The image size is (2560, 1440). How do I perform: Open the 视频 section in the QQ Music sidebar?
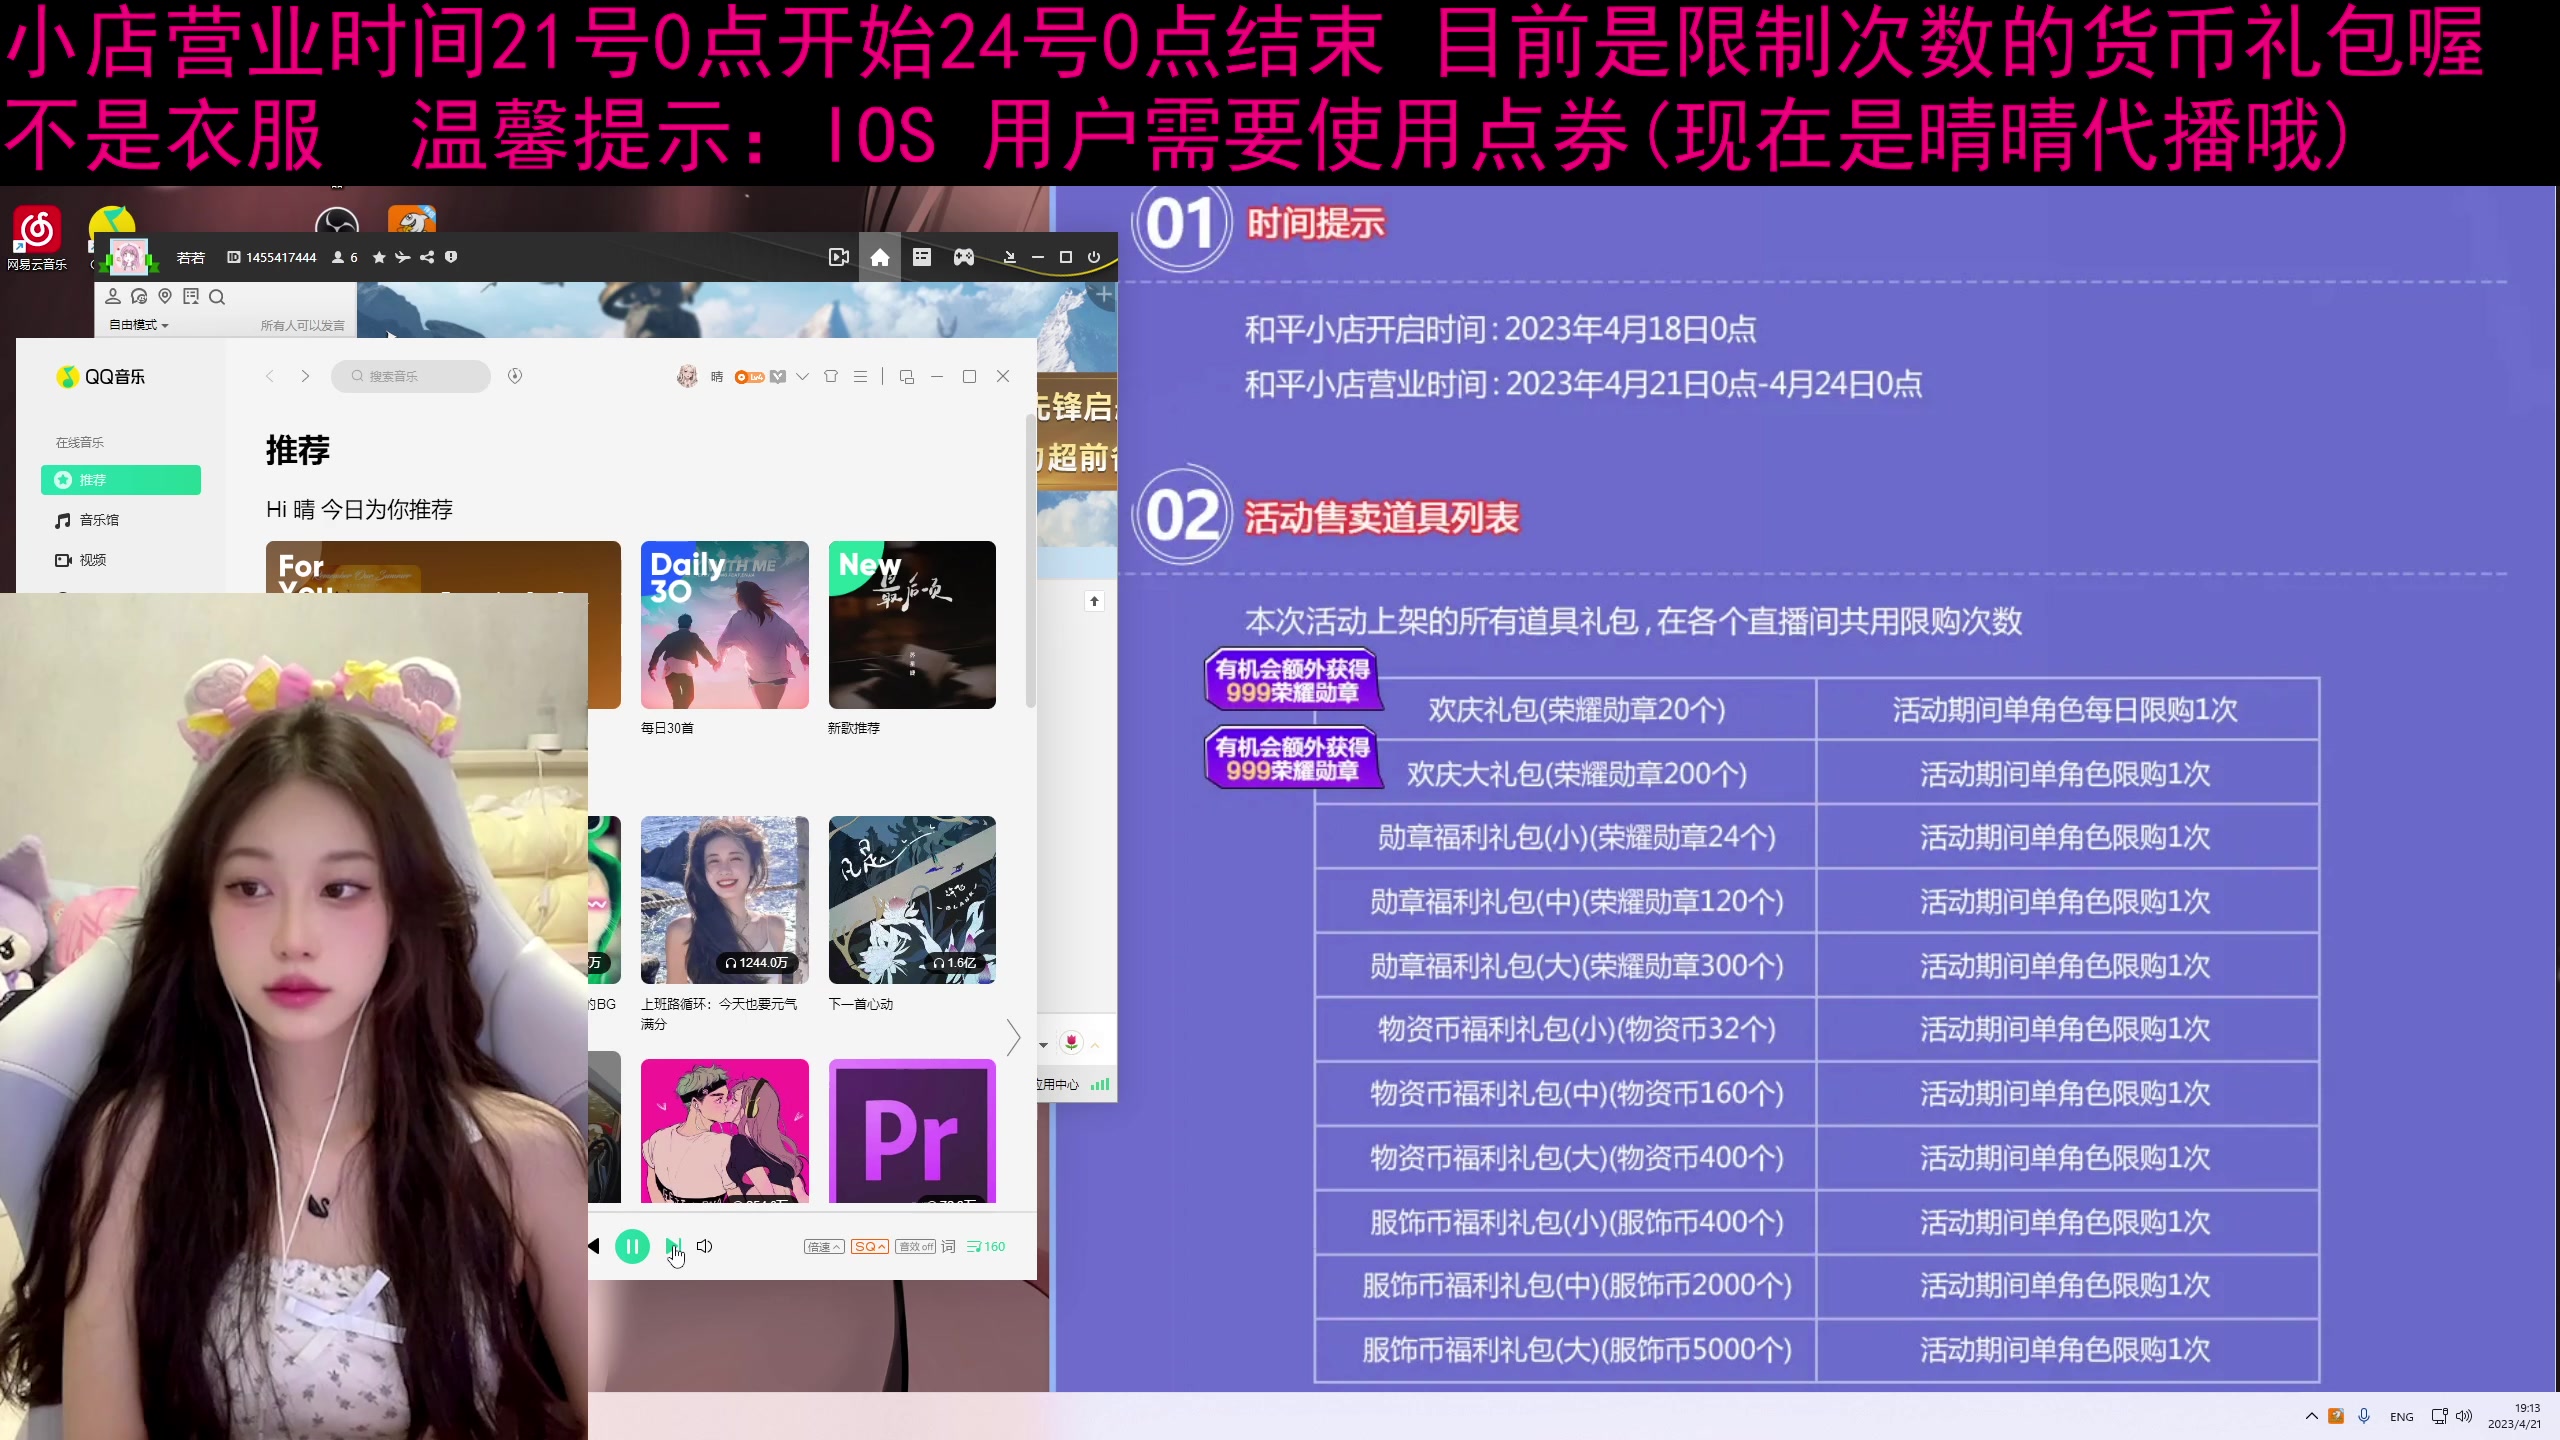pyautogui.click(x=93, y=560)
